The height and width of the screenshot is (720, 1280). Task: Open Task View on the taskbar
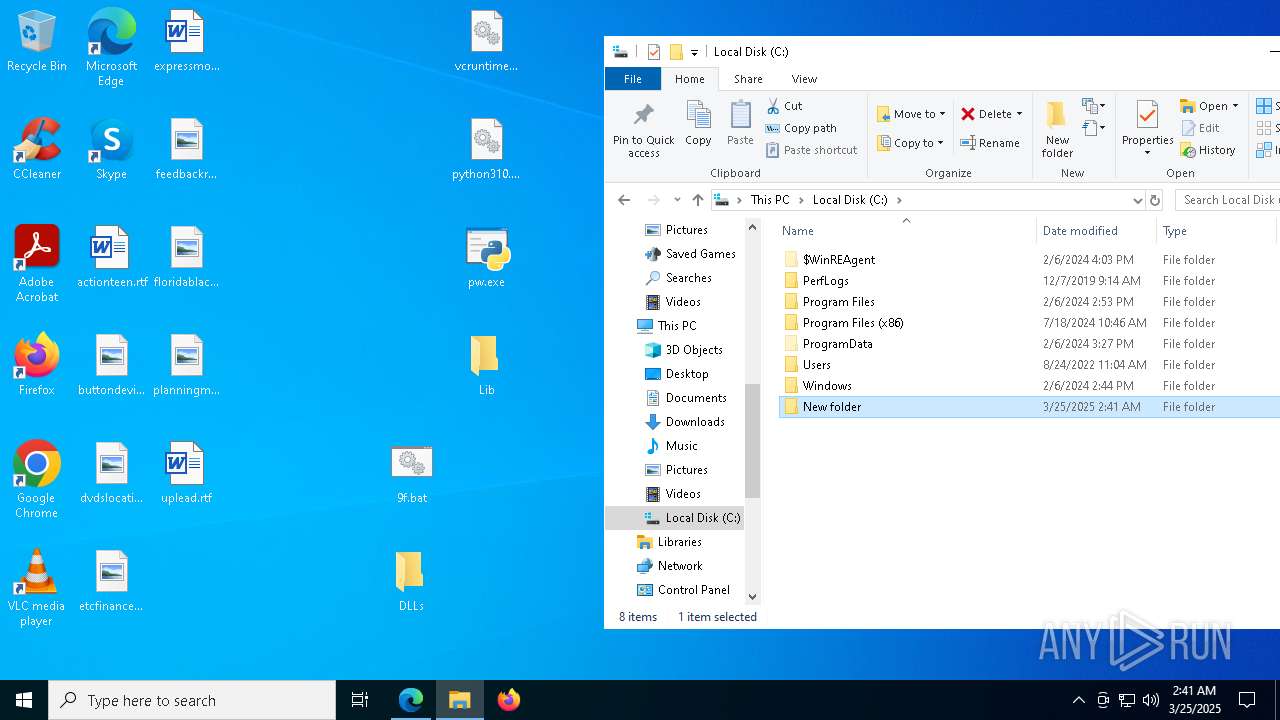coord(360,700)
